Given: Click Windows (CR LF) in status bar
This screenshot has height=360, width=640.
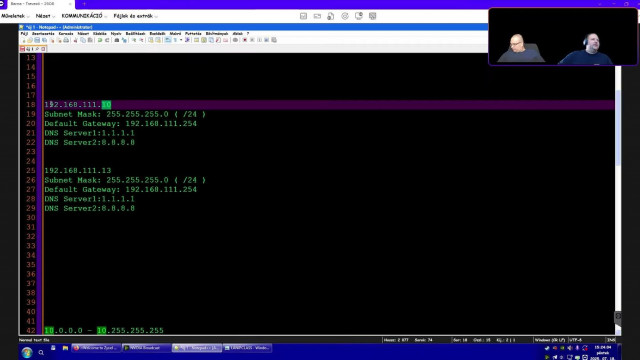Looking at the screenshot, I should click(x=550, y=340).
